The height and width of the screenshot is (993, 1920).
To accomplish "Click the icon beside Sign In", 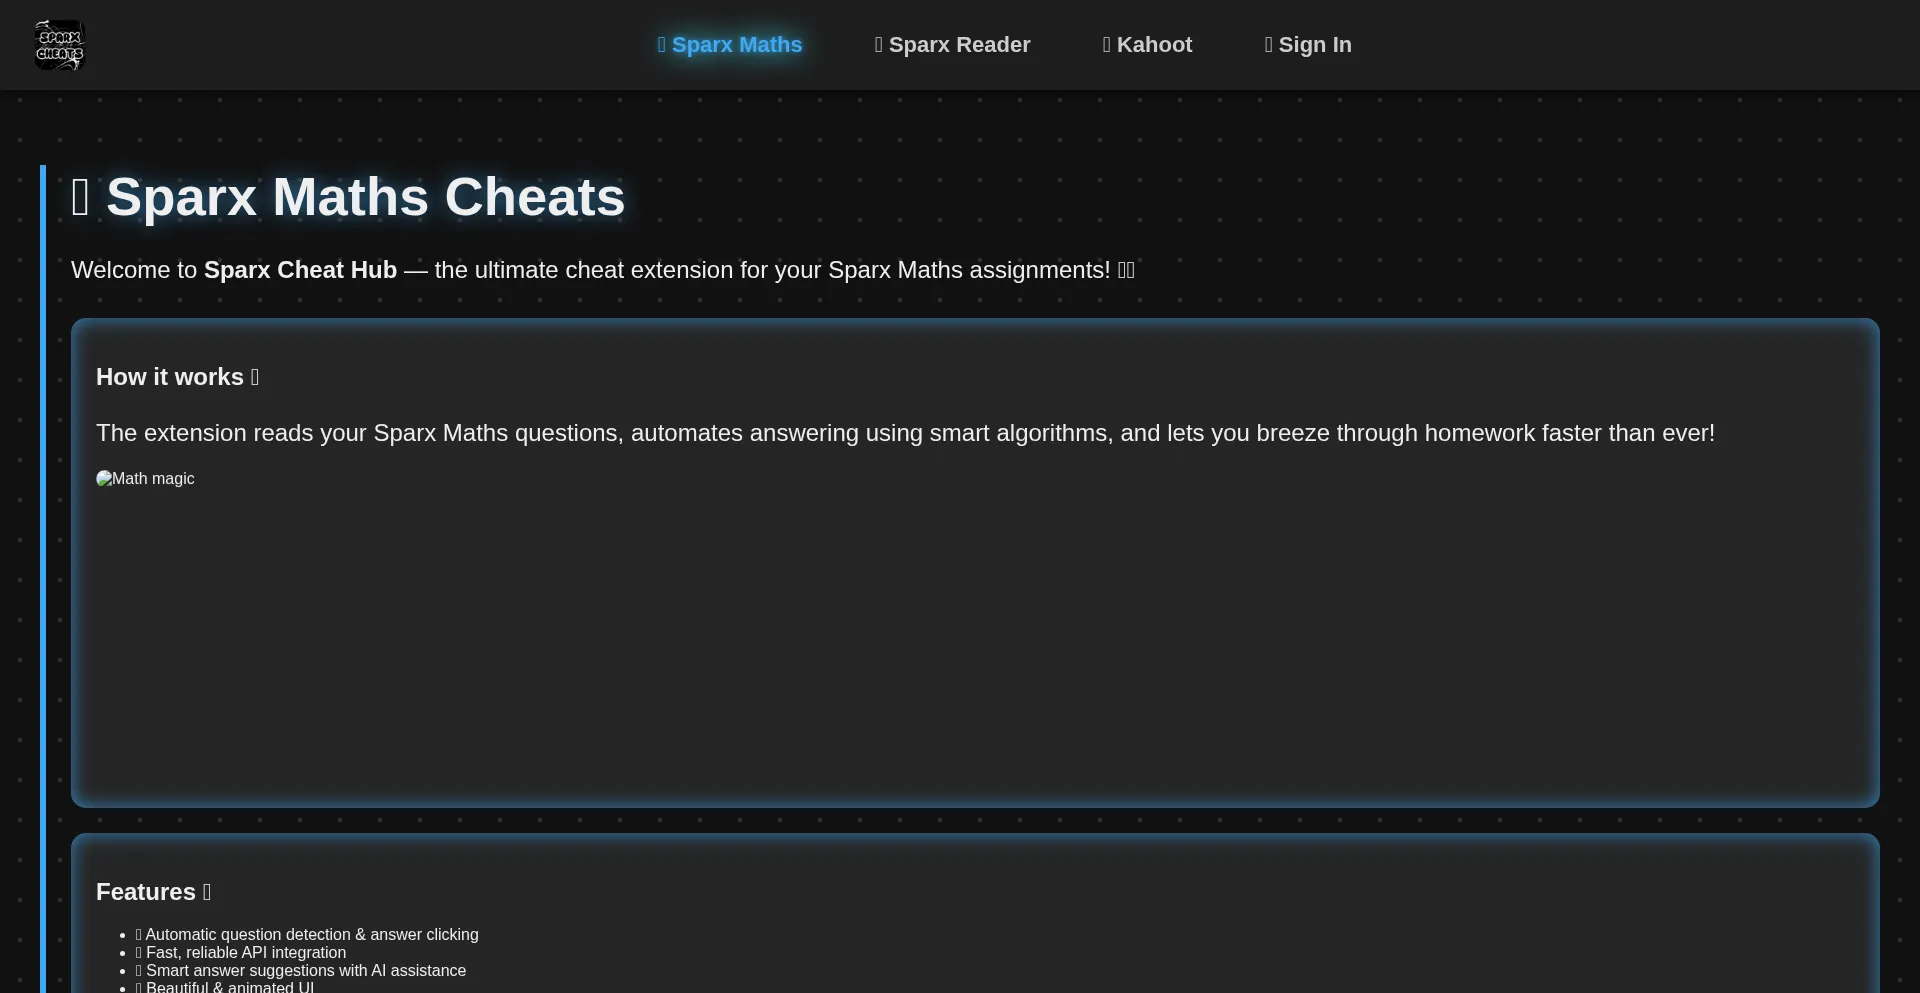I will (1269, 45).
